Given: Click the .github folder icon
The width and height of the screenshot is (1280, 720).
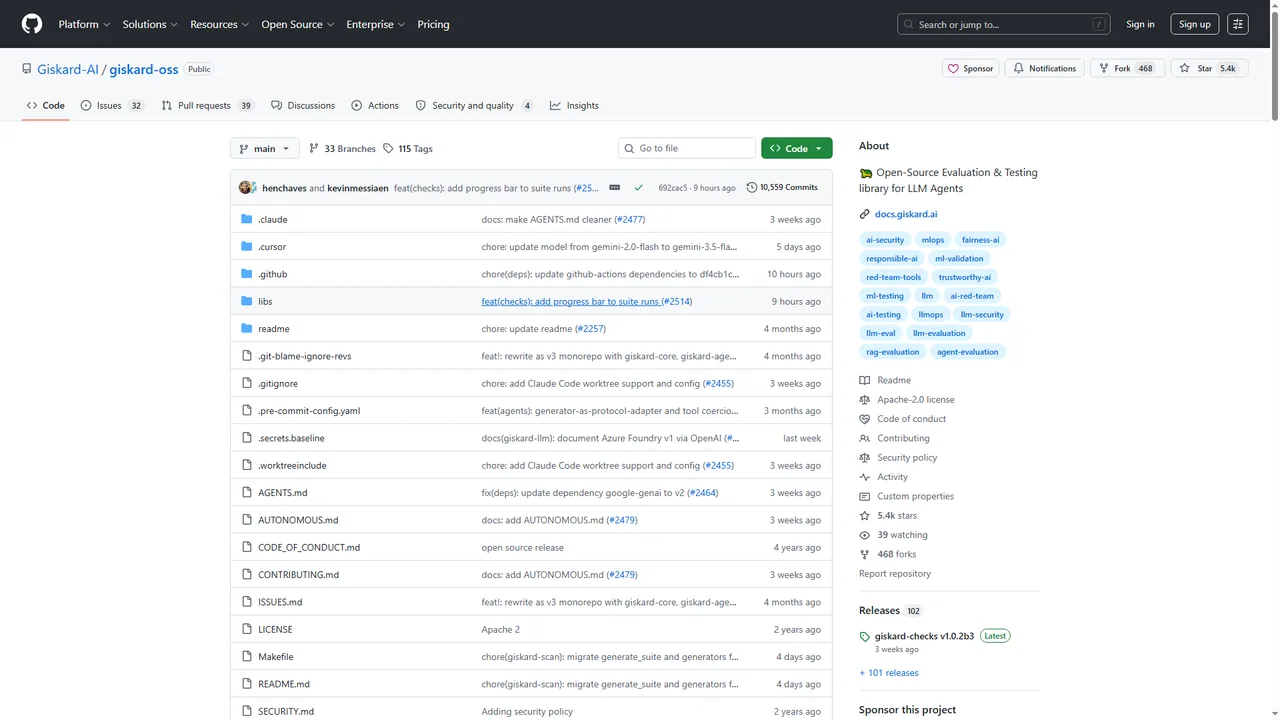Looking at the screenshot, I should tap(247, 274).
